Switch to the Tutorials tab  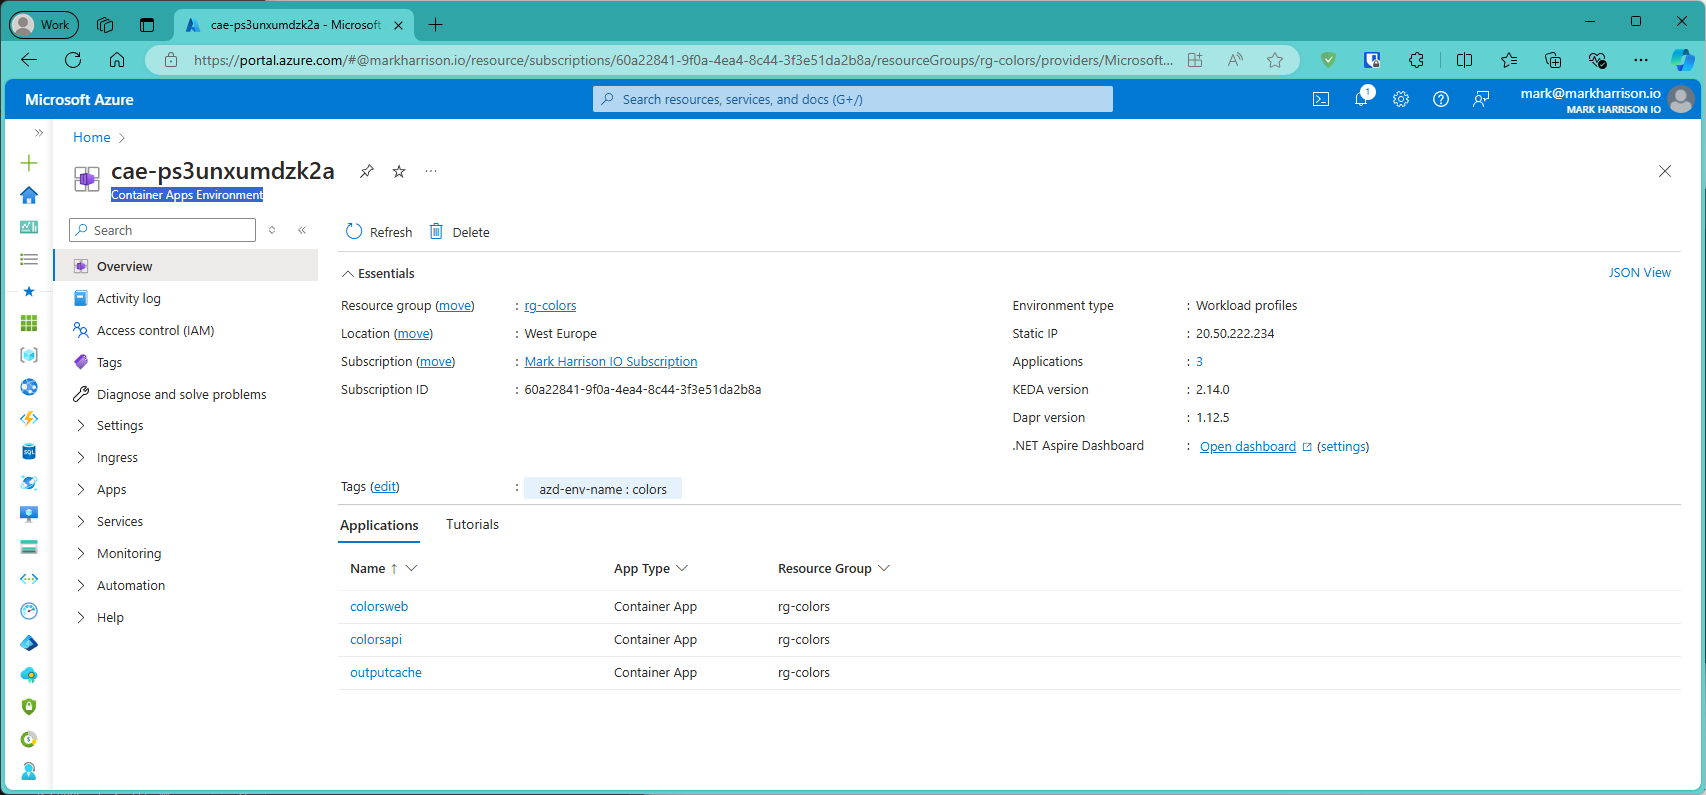pyautogui.click(x=472, y=525)
